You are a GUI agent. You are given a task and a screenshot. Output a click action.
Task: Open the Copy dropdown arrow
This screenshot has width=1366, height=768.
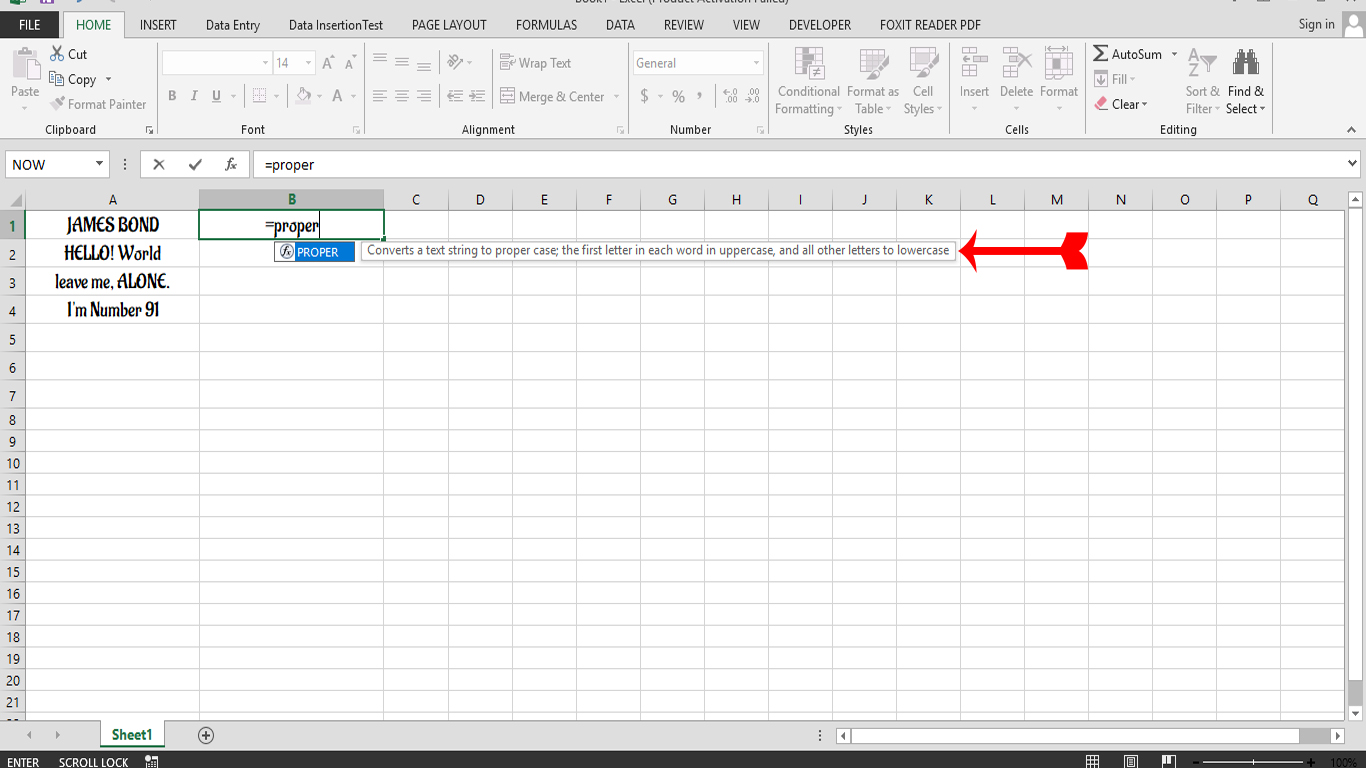tap(108, 80)
